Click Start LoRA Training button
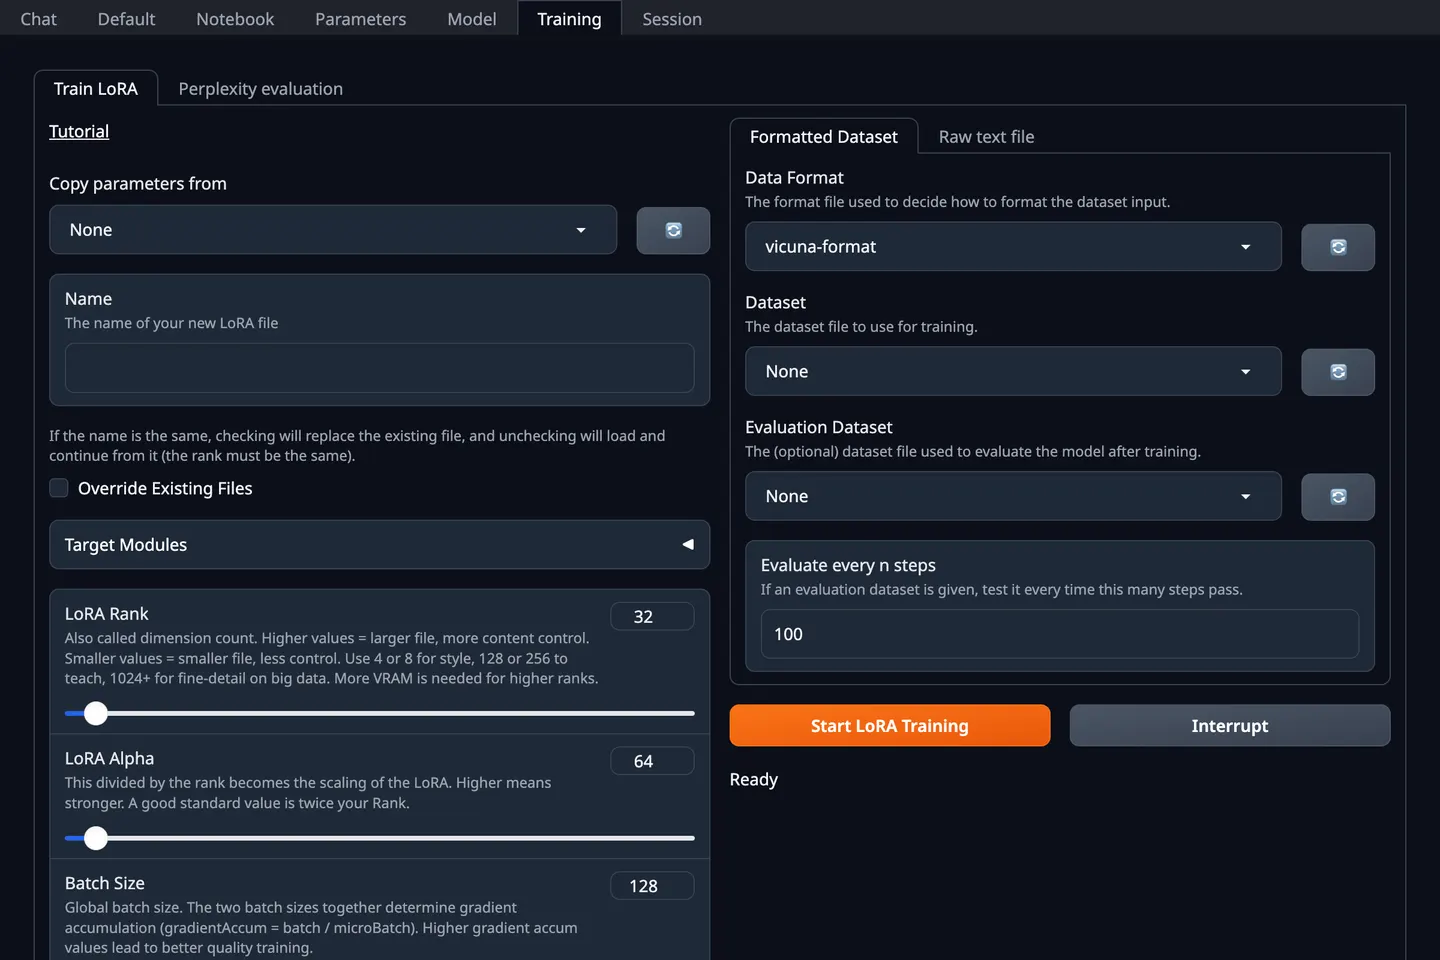The image size is (1440, 960). pos(890,726)
